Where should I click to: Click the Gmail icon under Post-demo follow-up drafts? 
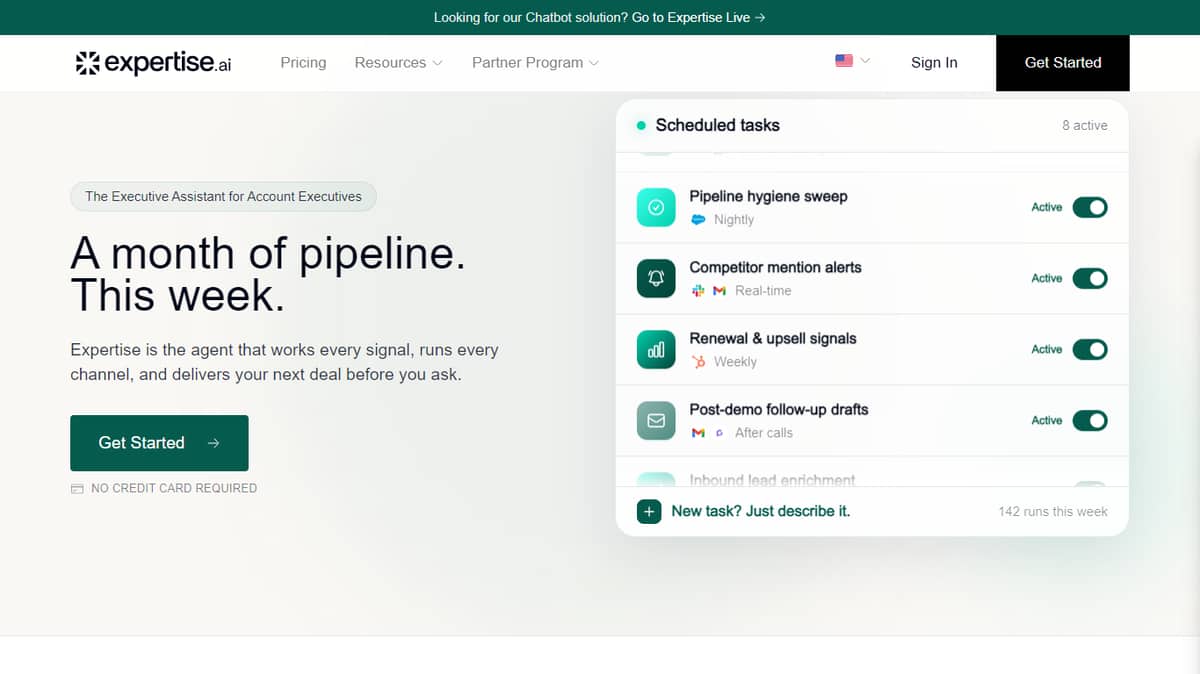point(698,433)
